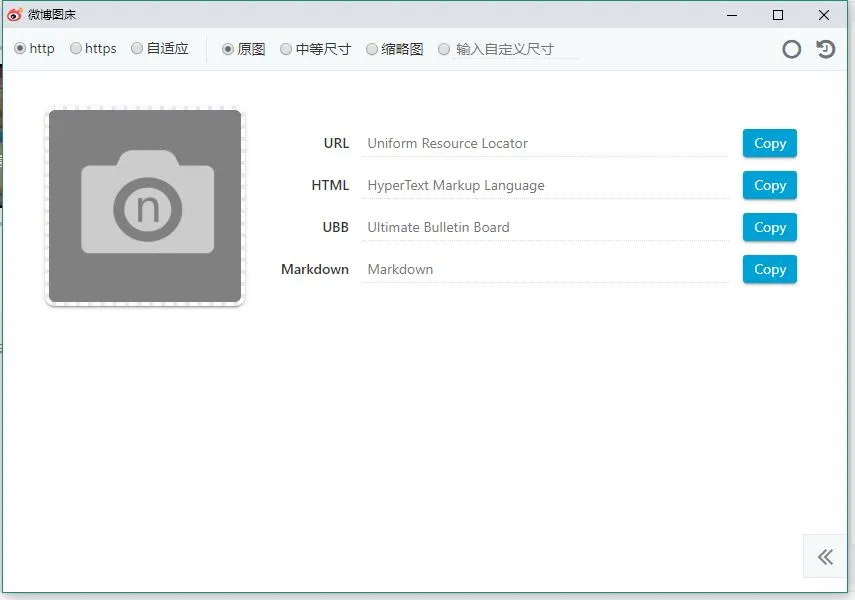Minimize the 微博图床 window

[x=732, y=15]
